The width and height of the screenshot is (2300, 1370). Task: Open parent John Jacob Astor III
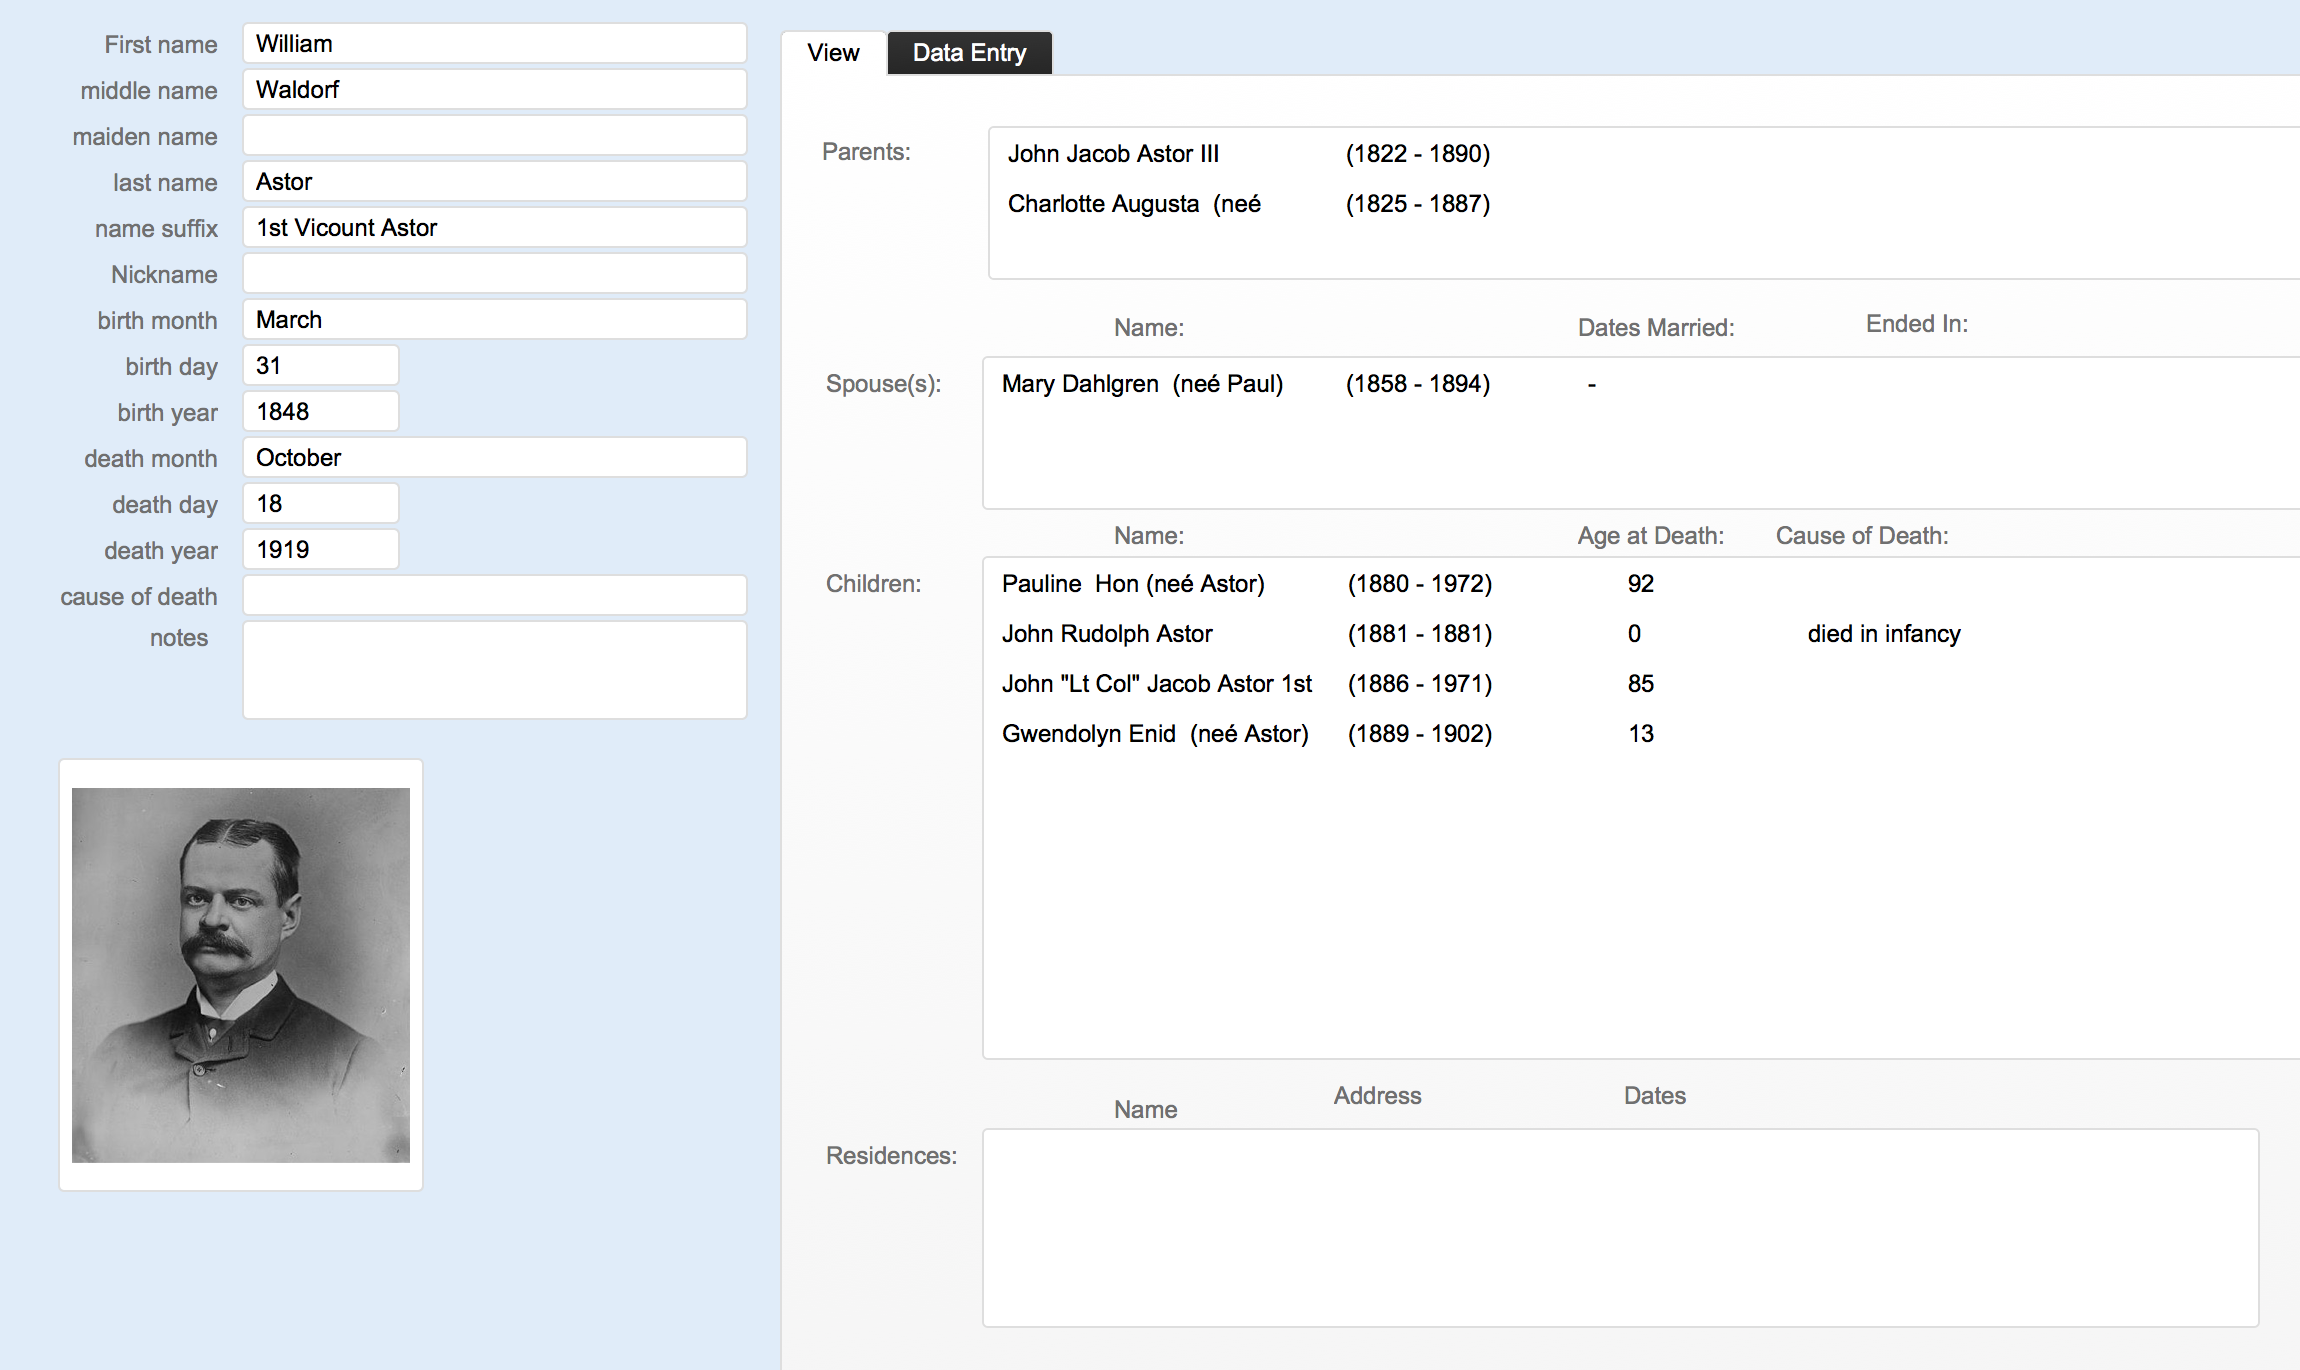[1112, 154]
